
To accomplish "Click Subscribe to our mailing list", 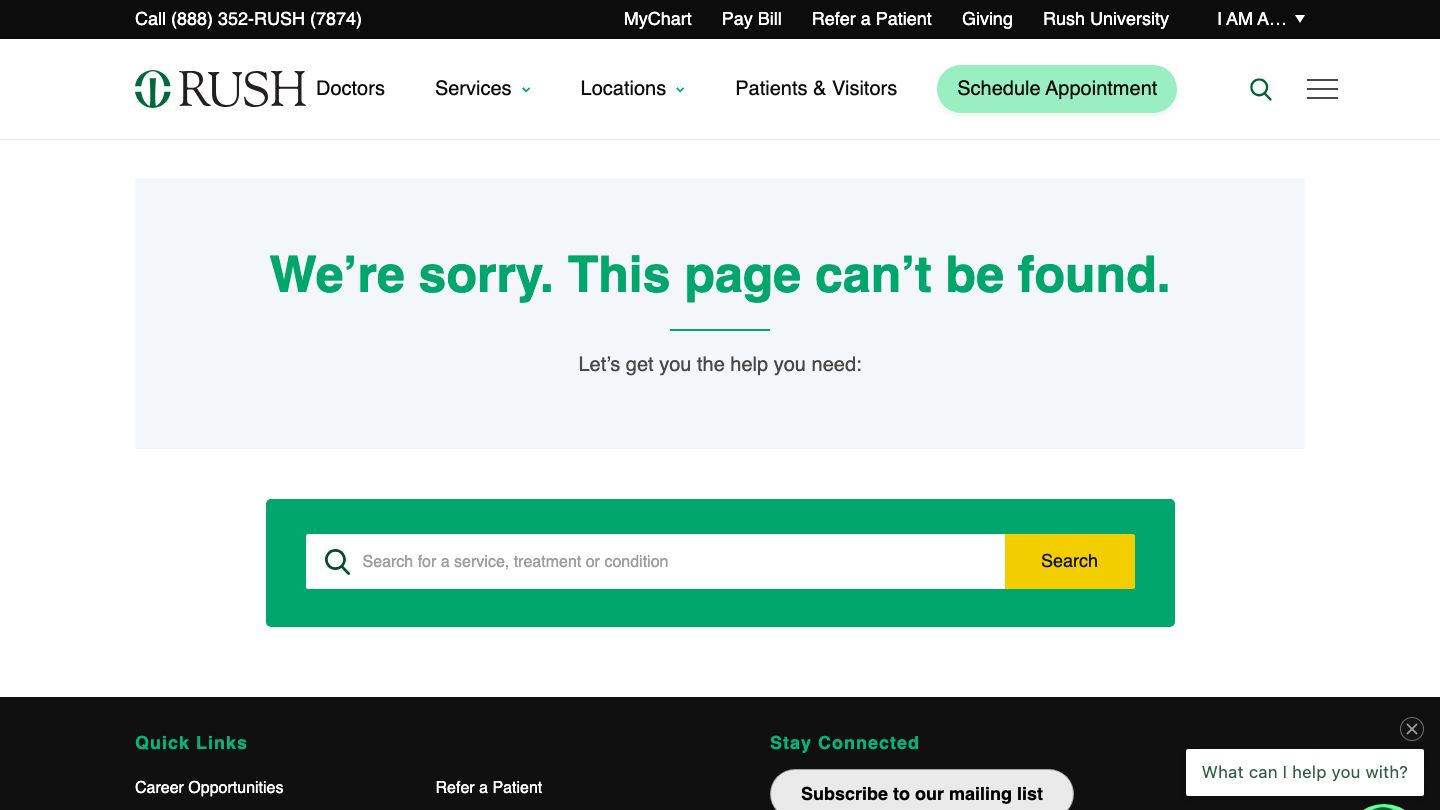I will click(921, 793).
